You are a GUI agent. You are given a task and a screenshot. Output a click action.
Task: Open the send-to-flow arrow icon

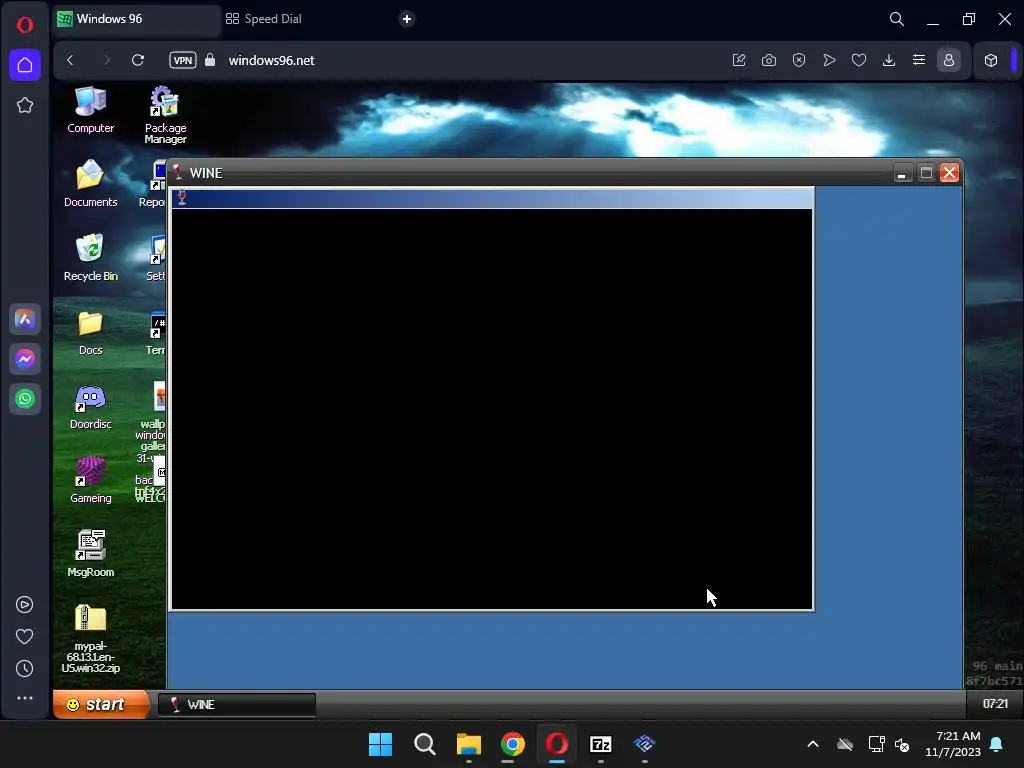(x=829, y=60)
